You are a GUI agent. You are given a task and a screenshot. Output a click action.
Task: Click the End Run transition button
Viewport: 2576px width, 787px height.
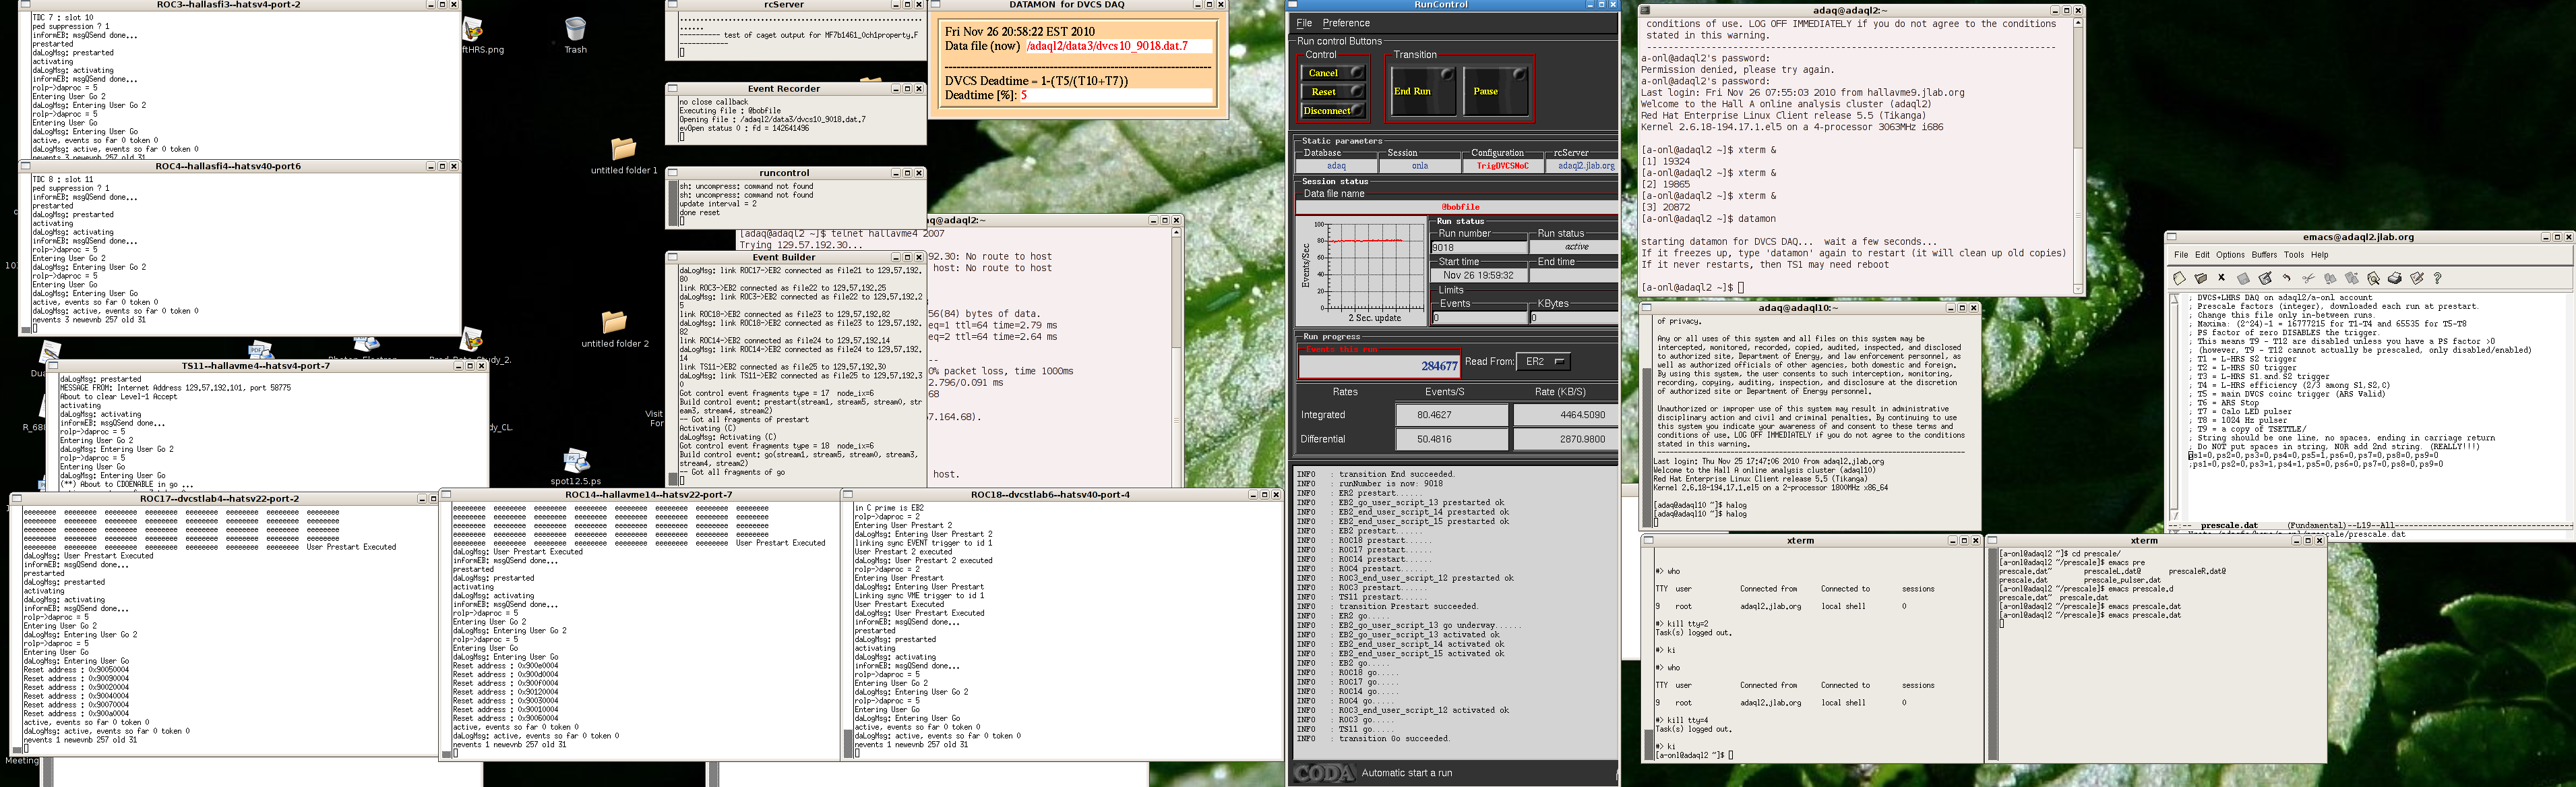coord(1424,91)
